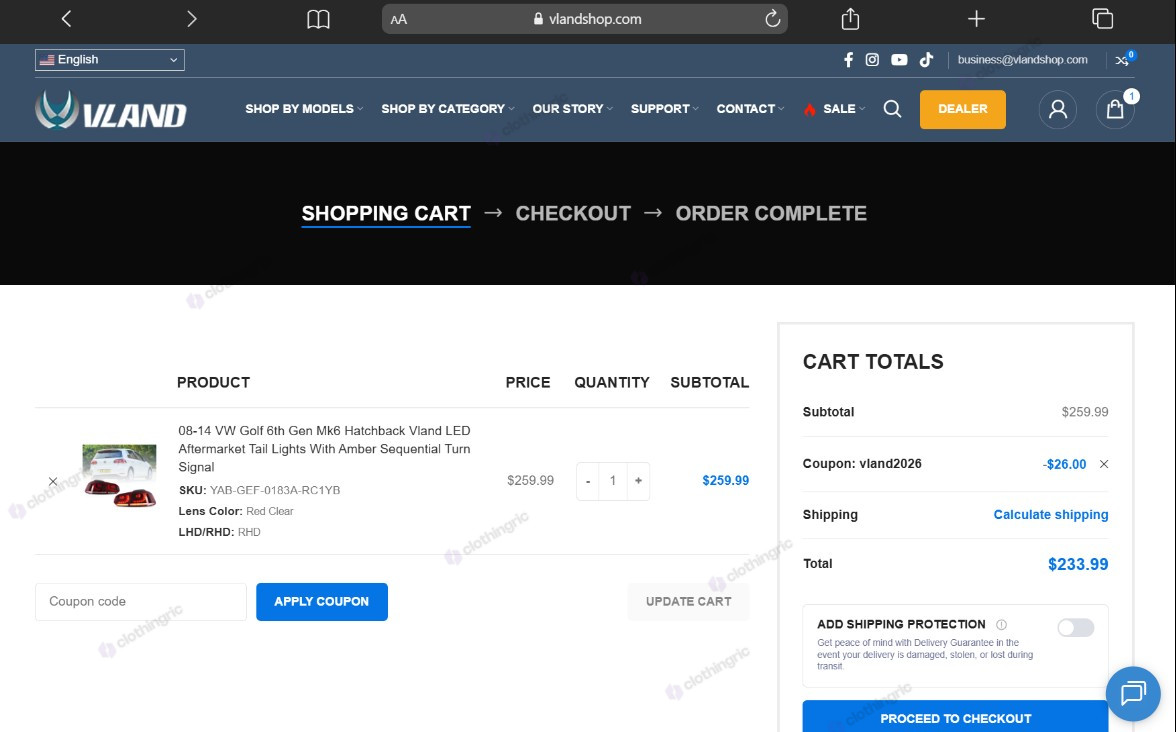Click the orange Dealer button
This screenshot has width=1176, height=732.
(x=962, y=110)
